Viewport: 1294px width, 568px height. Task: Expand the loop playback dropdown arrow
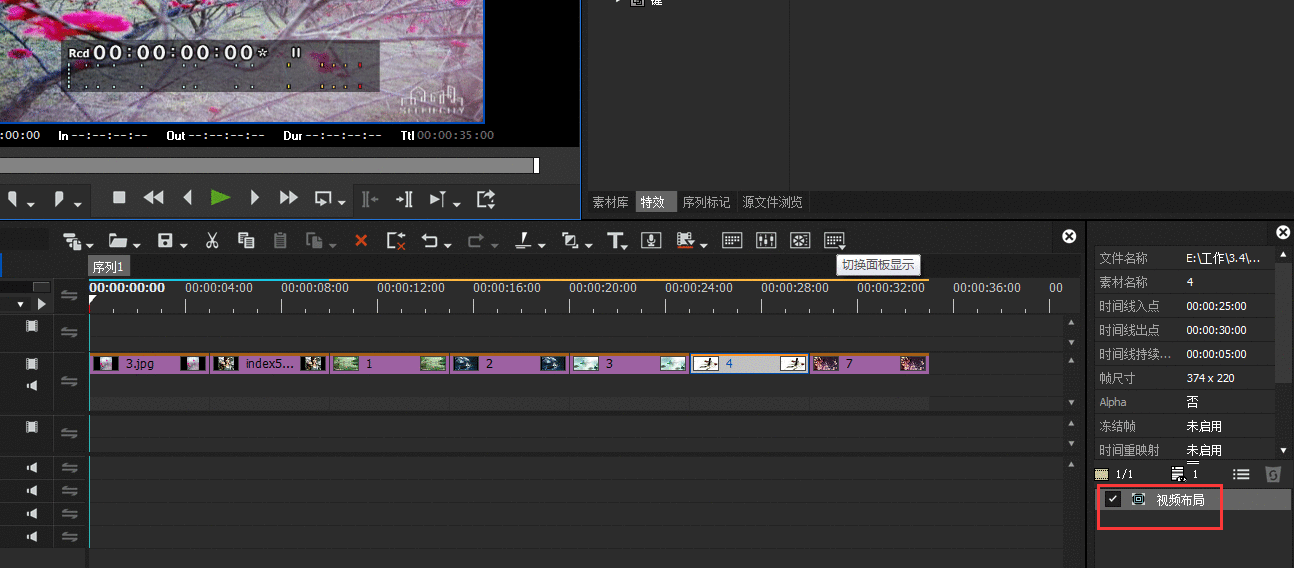click(342, 203)
